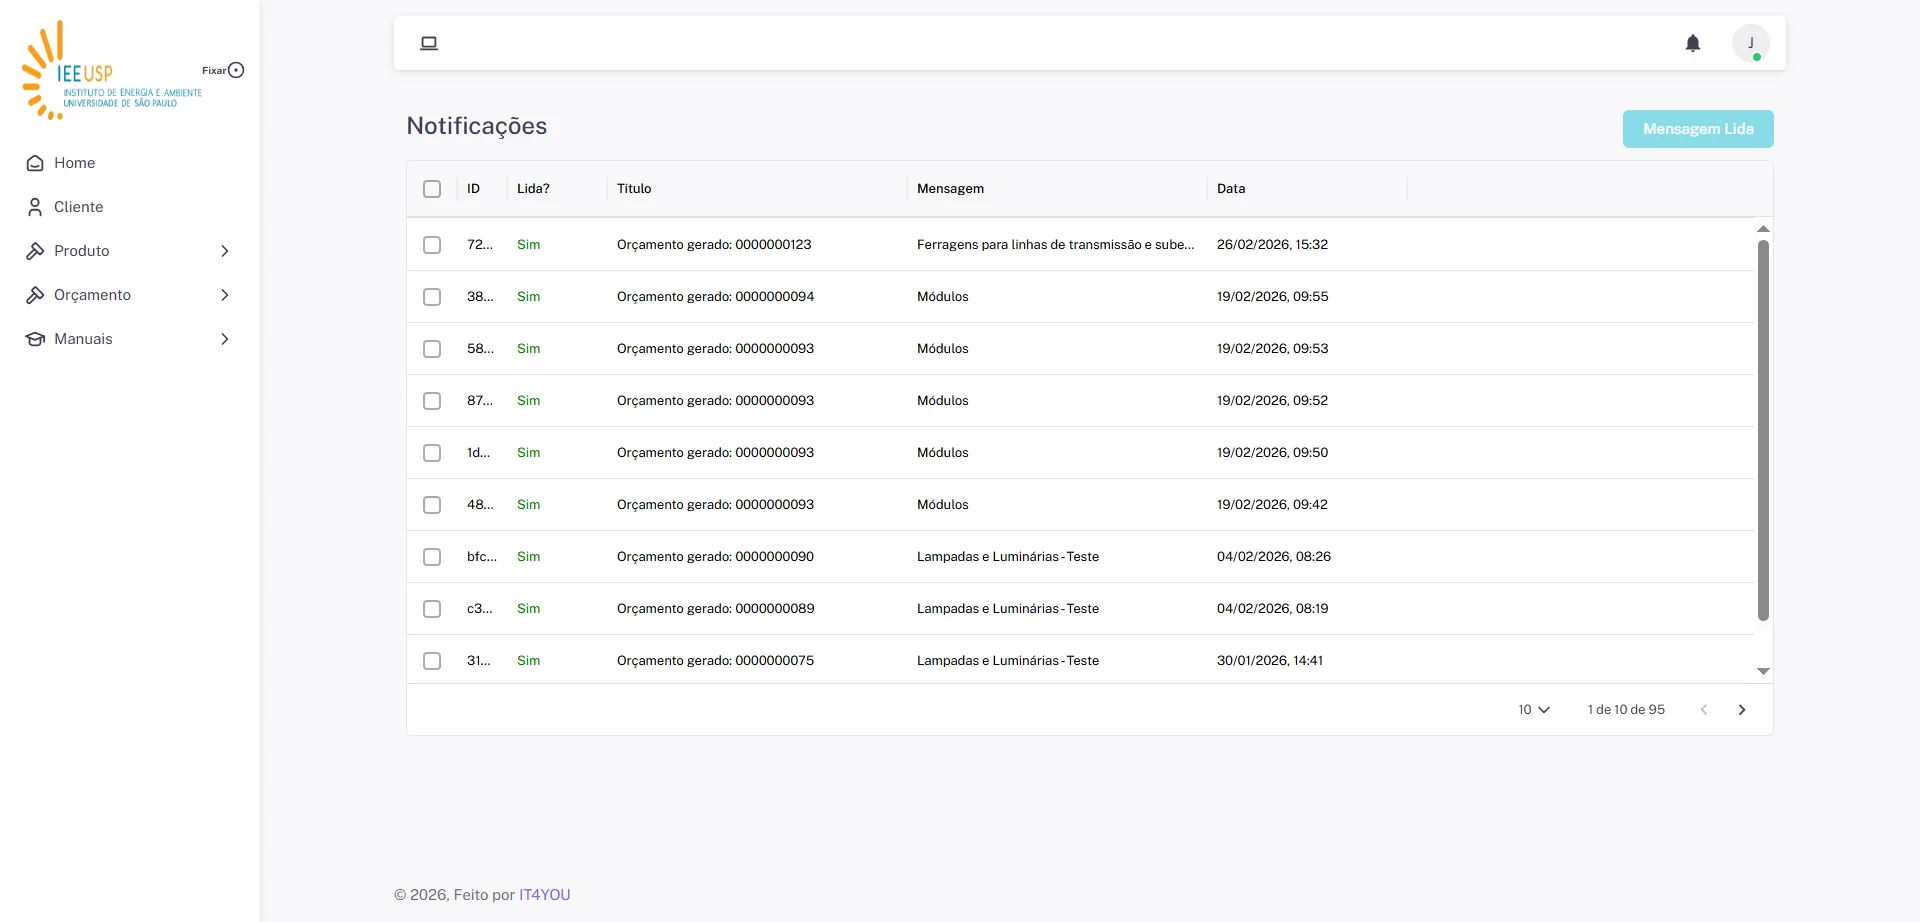Screen dimensions: 1920x922
Task: Open Manuais menu item
Action: (x=130, y=339)
